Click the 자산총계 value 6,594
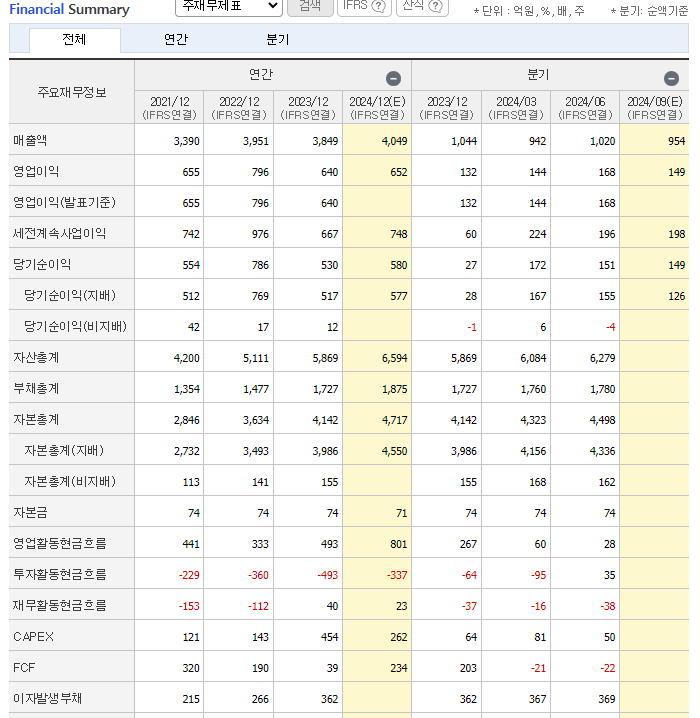The width and height of the screenshot is (700, 718). click(x=394, y=358)
